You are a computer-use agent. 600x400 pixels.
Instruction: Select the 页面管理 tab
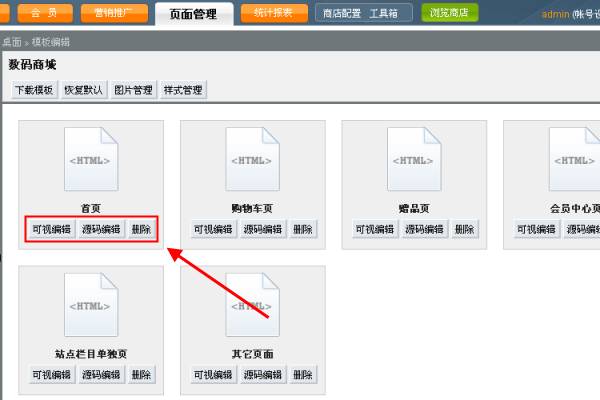click(194, 15)
